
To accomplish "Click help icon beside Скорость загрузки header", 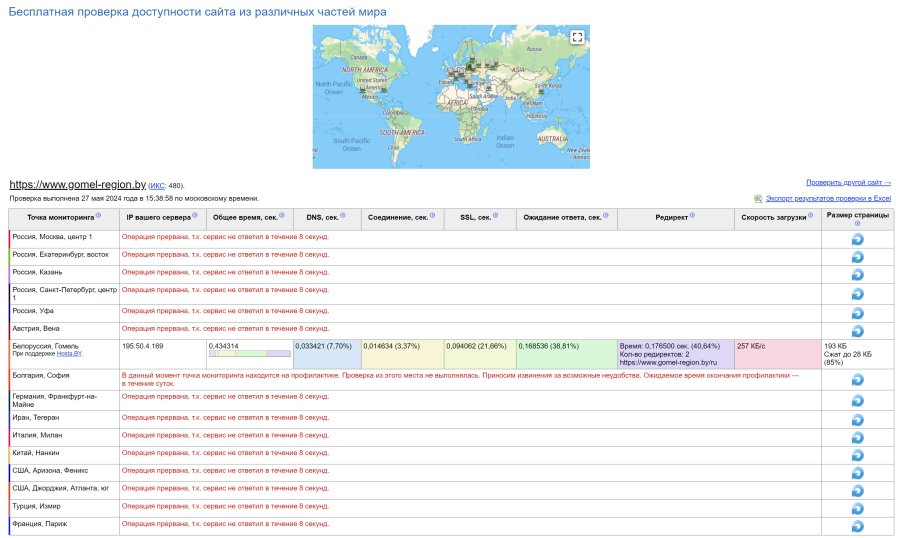I will click(x=811, y=216).
